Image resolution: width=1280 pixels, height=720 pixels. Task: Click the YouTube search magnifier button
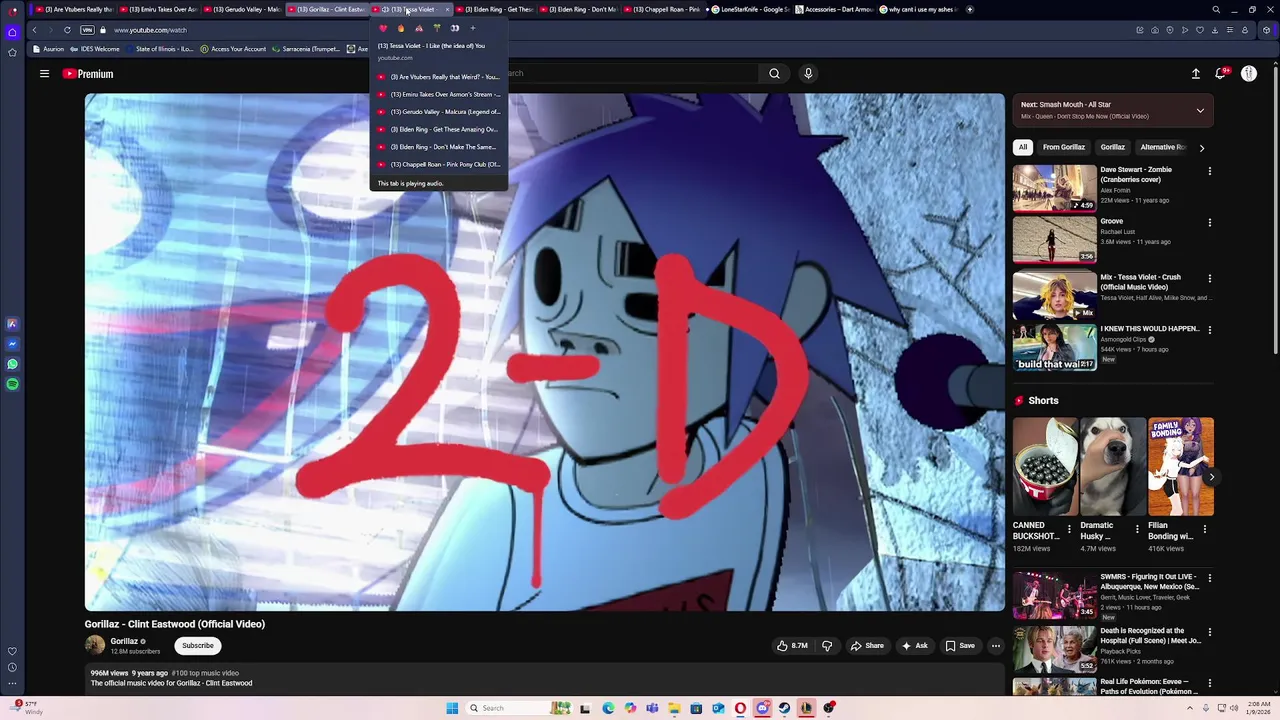tap(774, 73)
